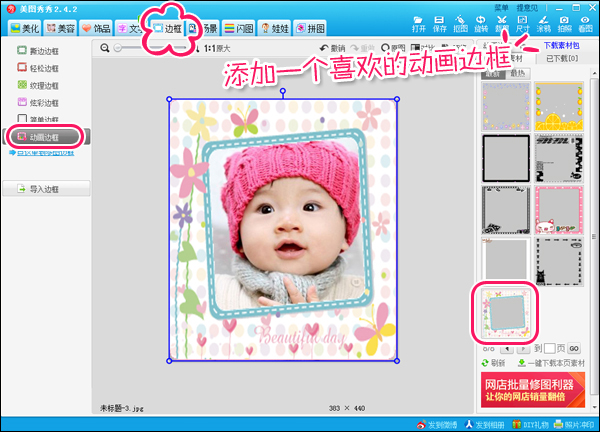The image size is (600, 432).
Task: Click the page number input box
Action: click(549, 349)
